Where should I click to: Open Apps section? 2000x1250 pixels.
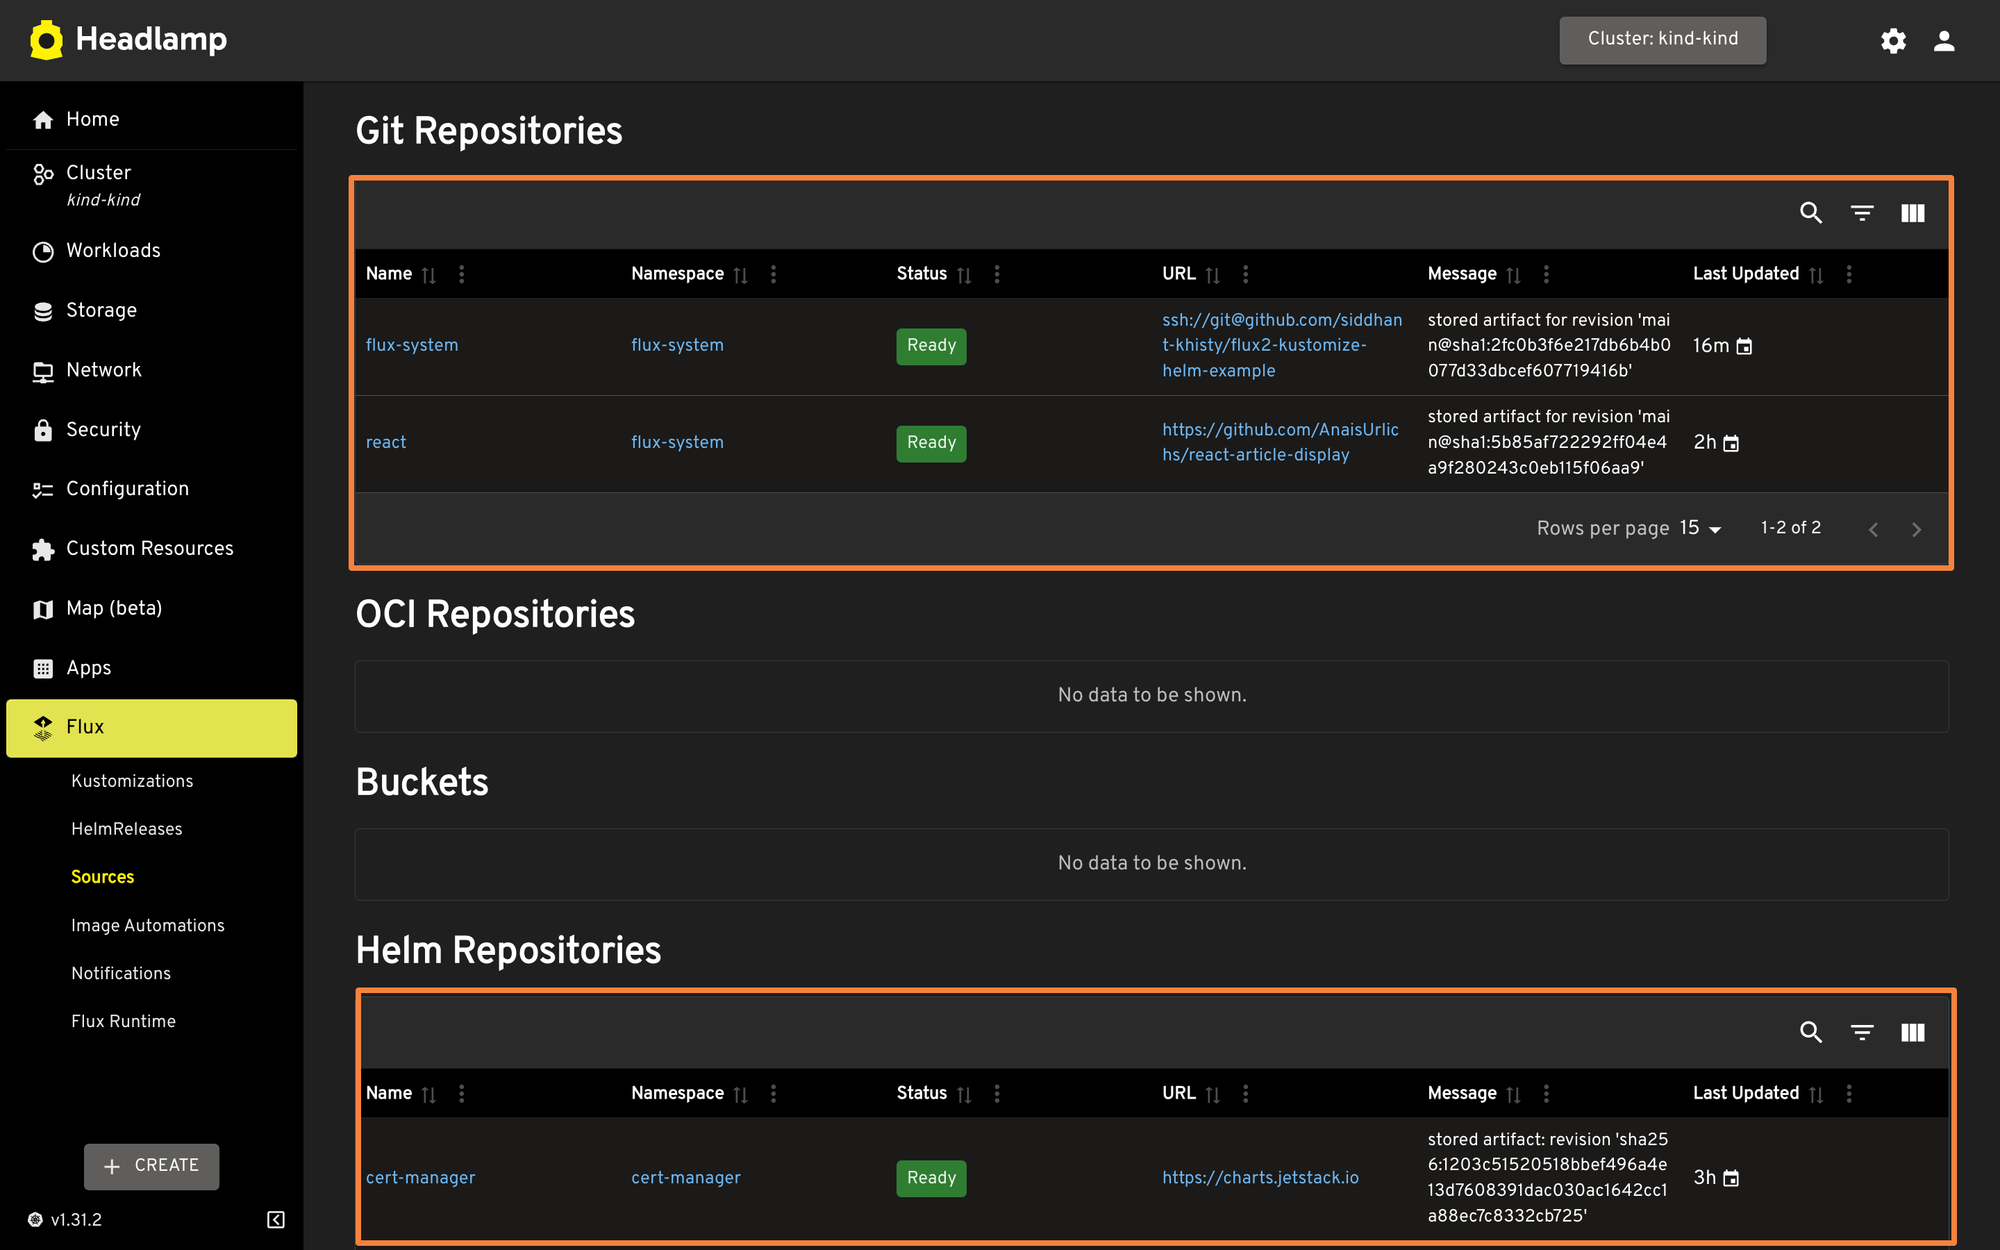[x=151, y=668]
